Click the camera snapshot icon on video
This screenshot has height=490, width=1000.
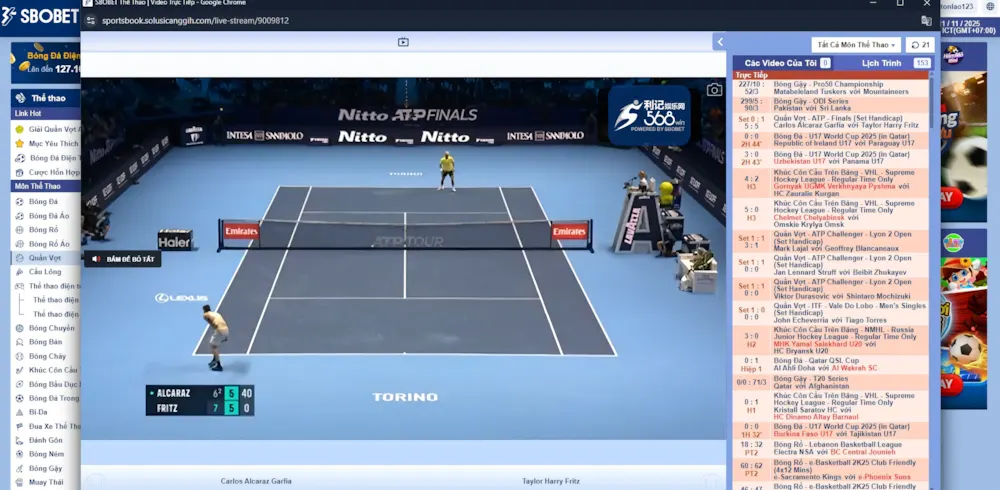click(x=714, y=90)
